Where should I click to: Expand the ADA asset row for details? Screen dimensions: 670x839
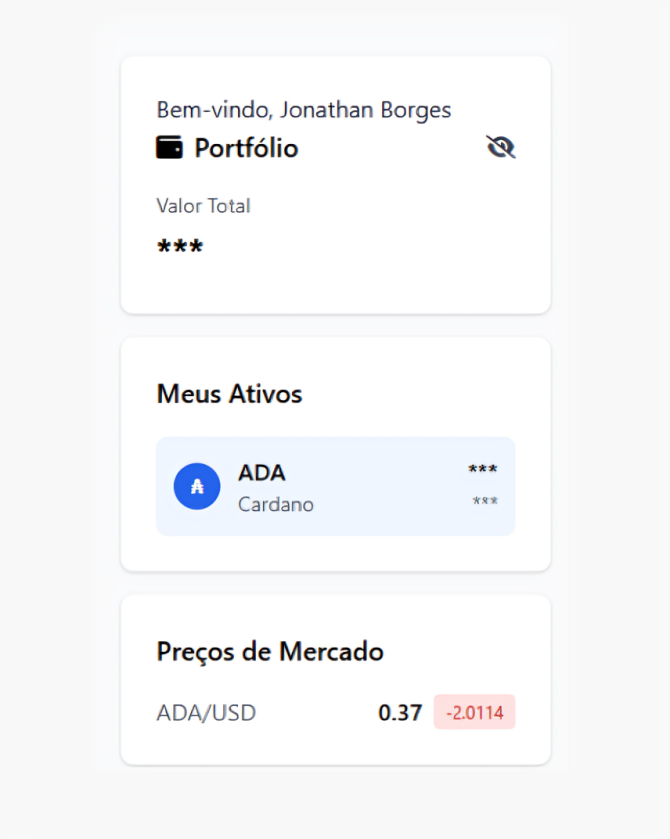pyautogui.click(x=335, y=486)
